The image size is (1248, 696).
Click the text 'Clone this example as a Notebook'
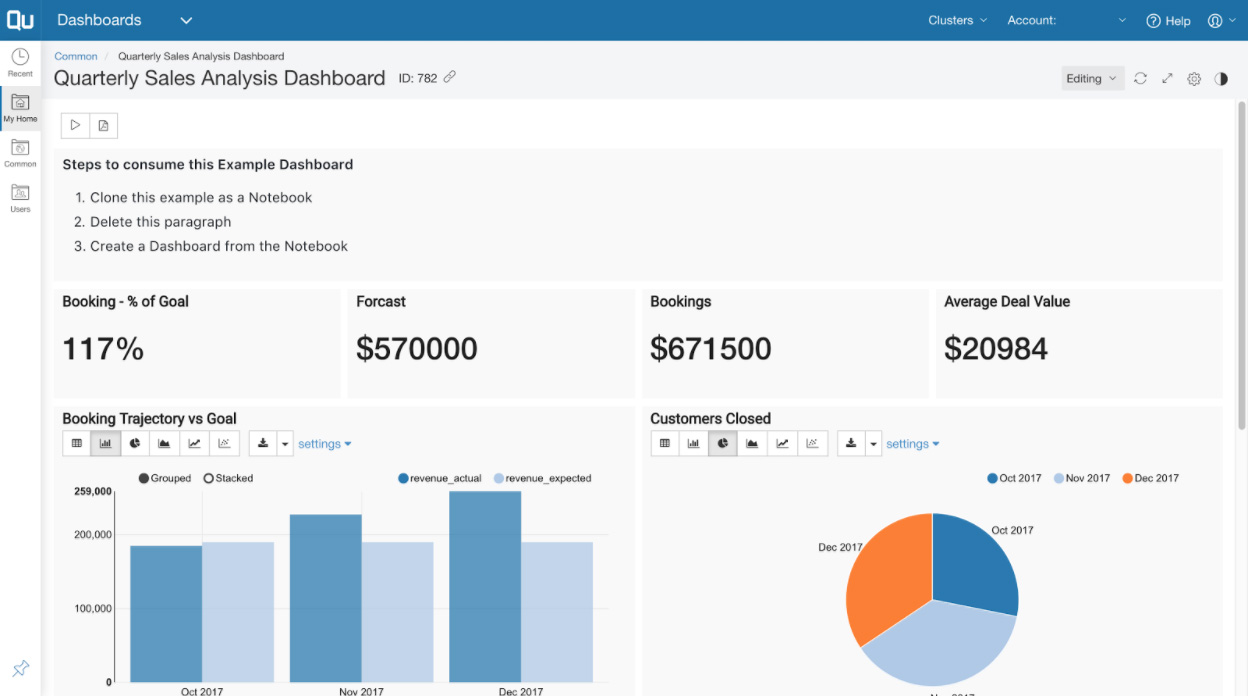tap(201, 197)
